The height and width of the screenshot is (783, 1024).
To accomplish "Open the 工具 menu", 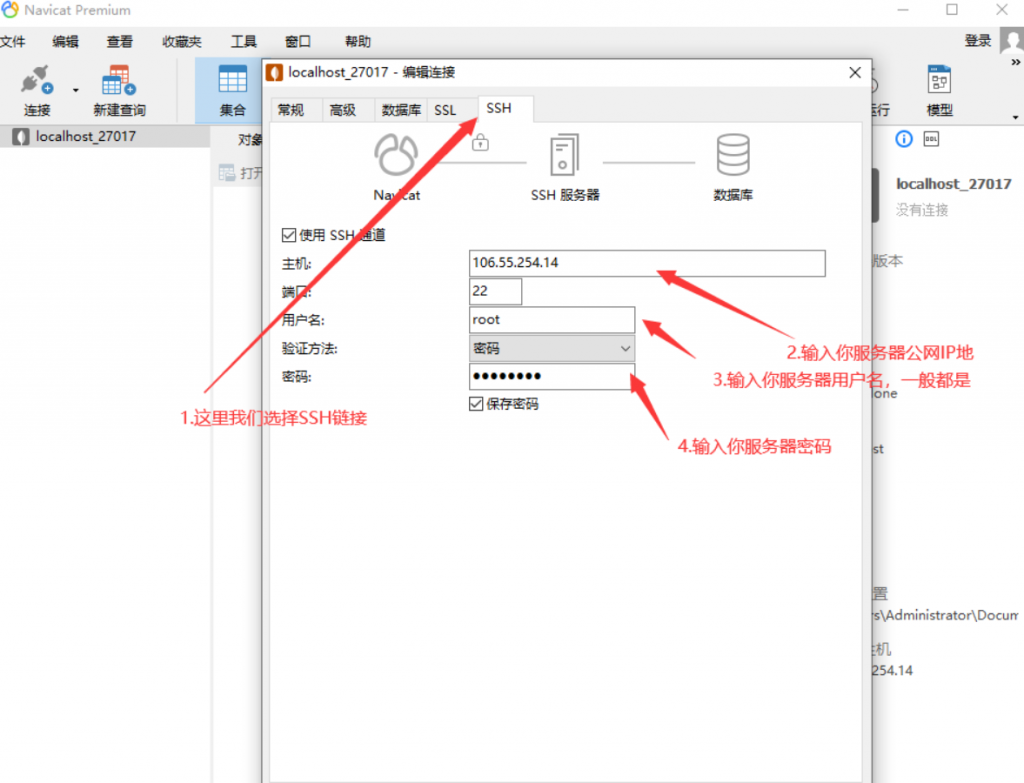I will point(243,41).
